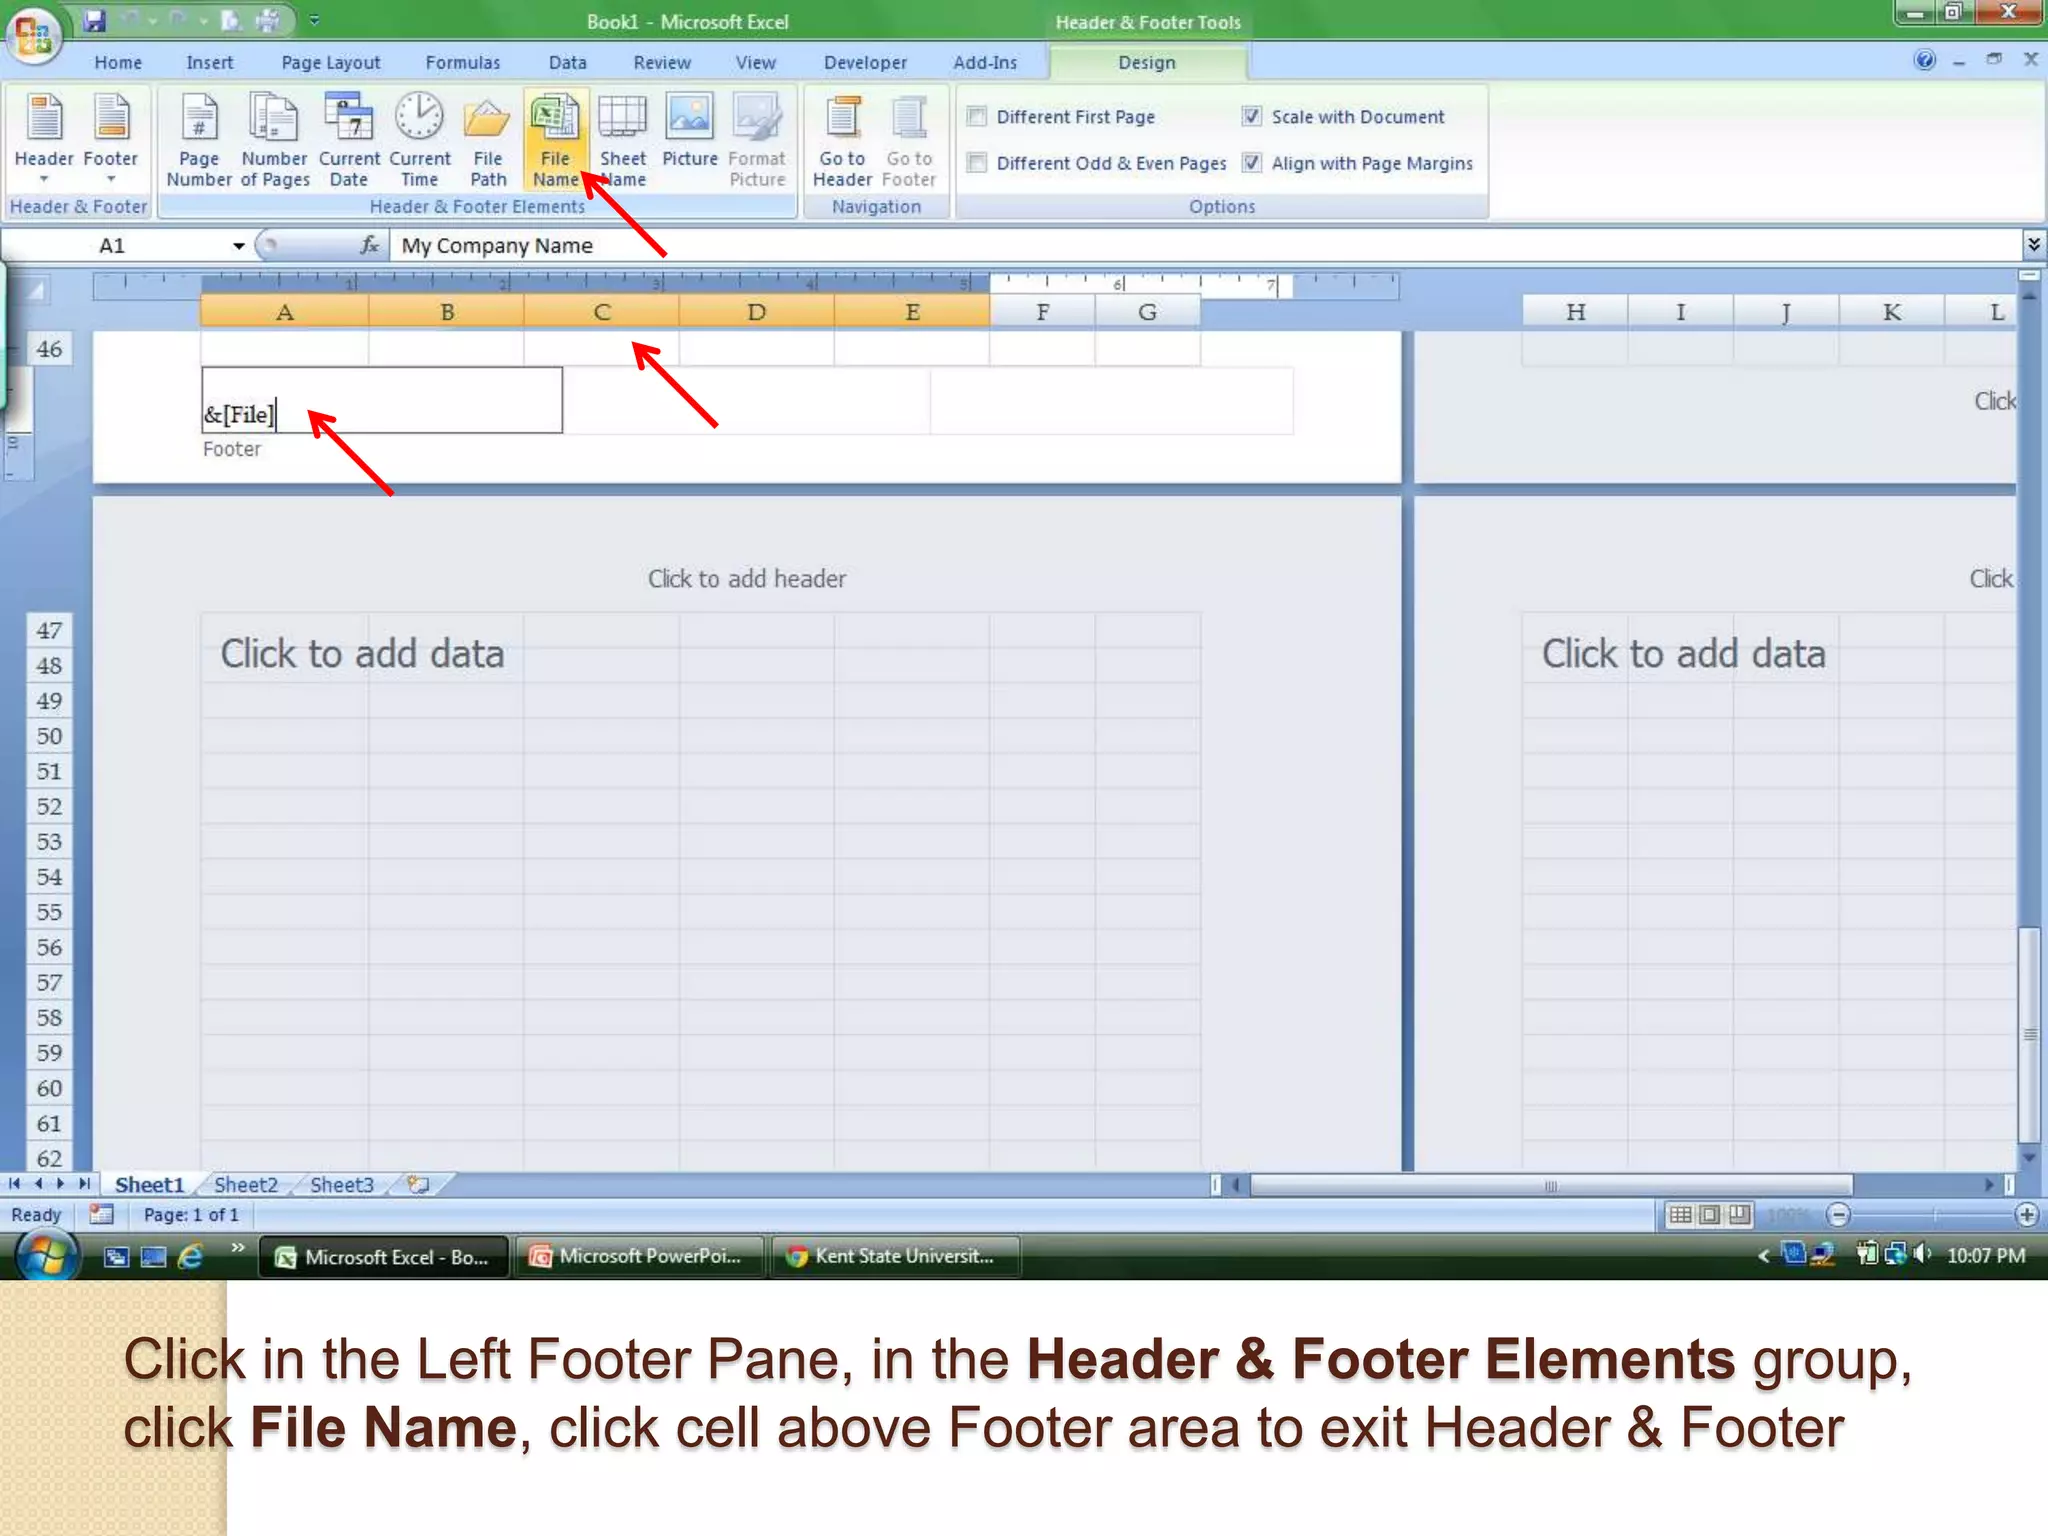Open the Windows Start menu
The width and height of the screenshot is (2048, 1536).
[45, 1256]
